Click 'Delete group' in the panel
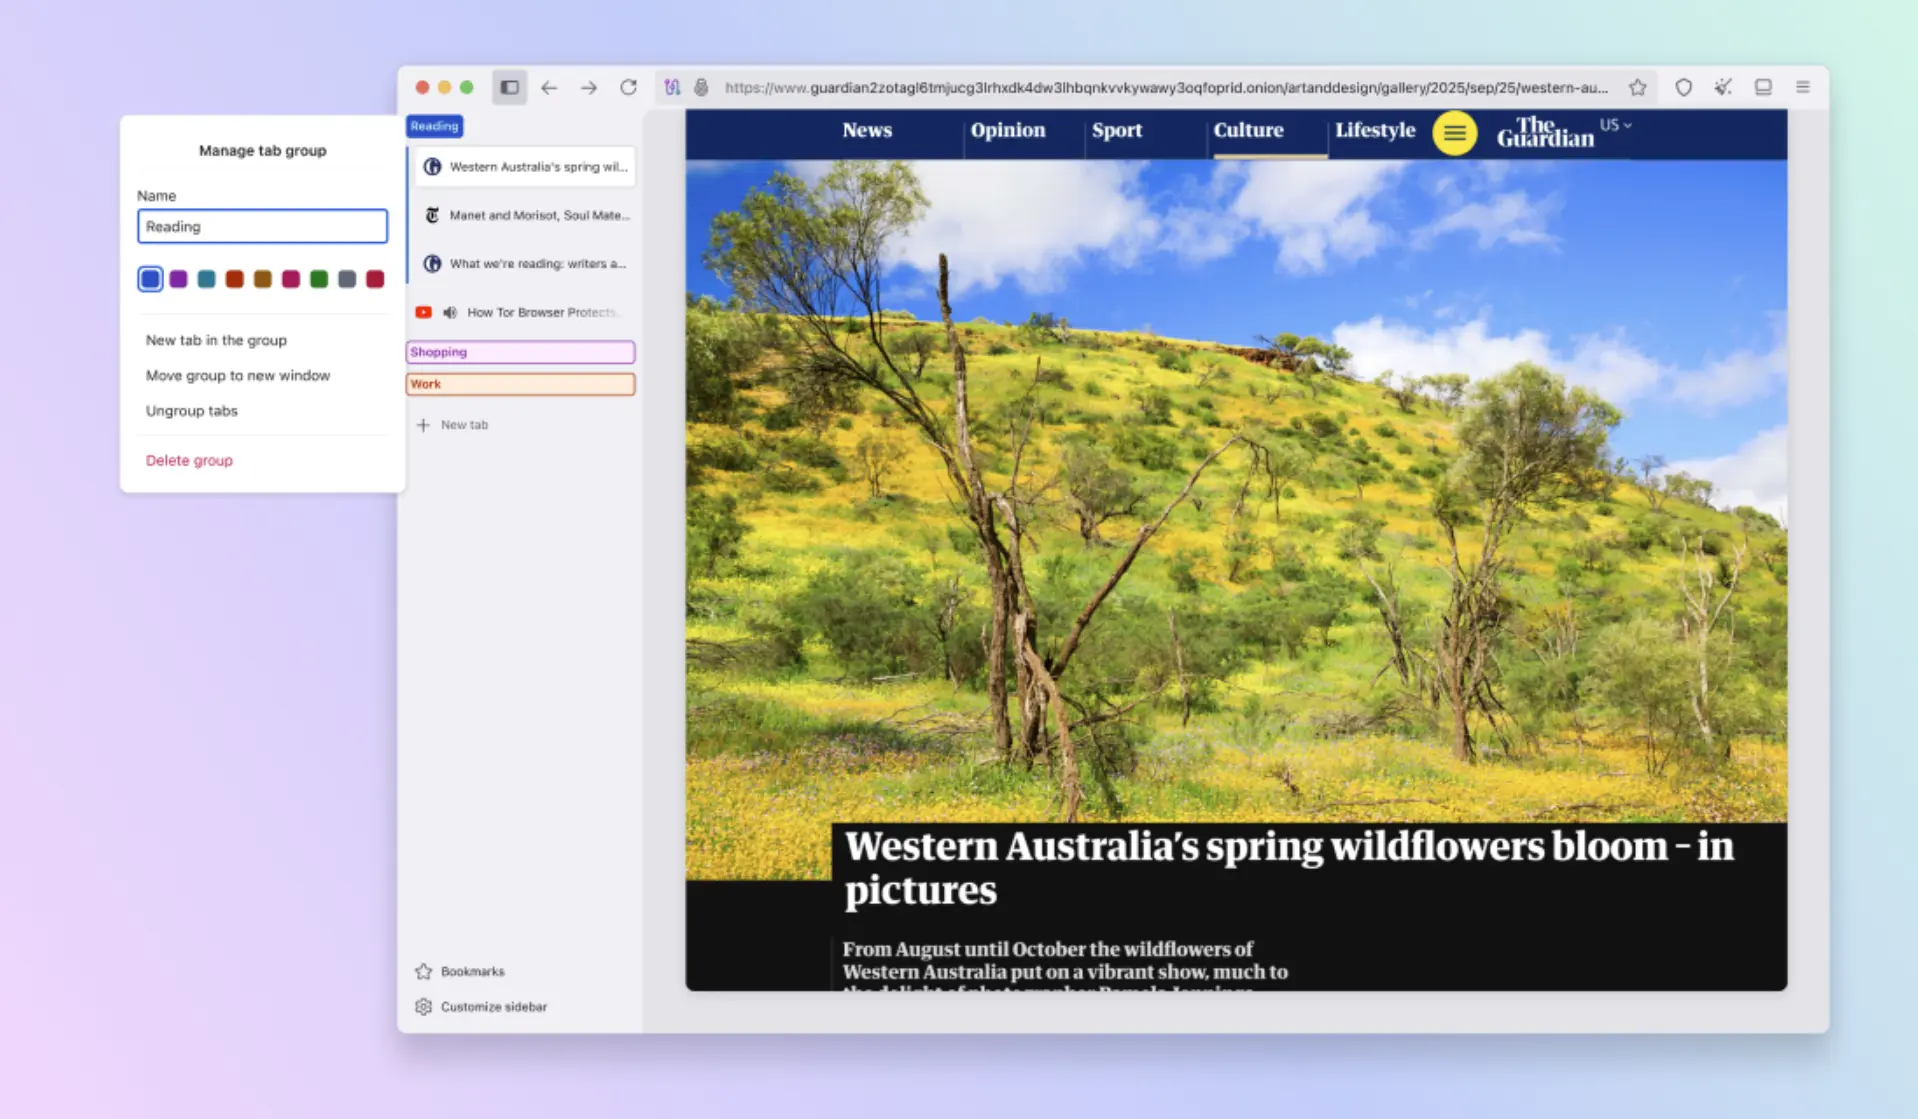This screenshot has width=1918, height=1119. pos(189,461)
